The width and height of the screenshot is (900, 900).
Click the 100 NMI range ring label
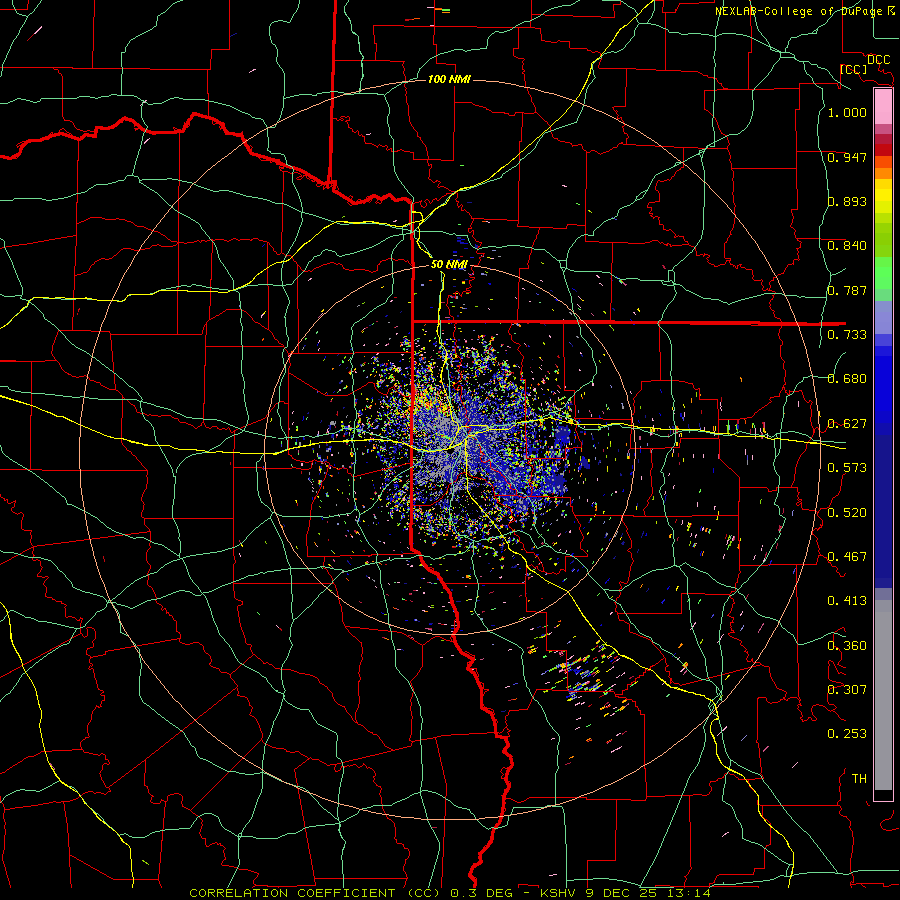(x=449, y=79)
